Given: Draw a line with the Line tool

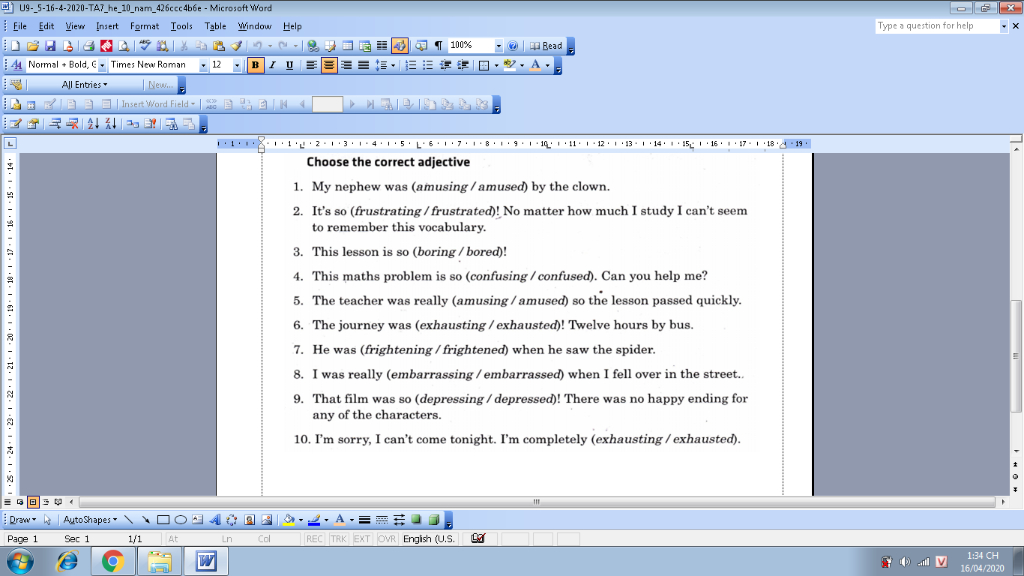Looking at the screenshot, I should [128, 520].
